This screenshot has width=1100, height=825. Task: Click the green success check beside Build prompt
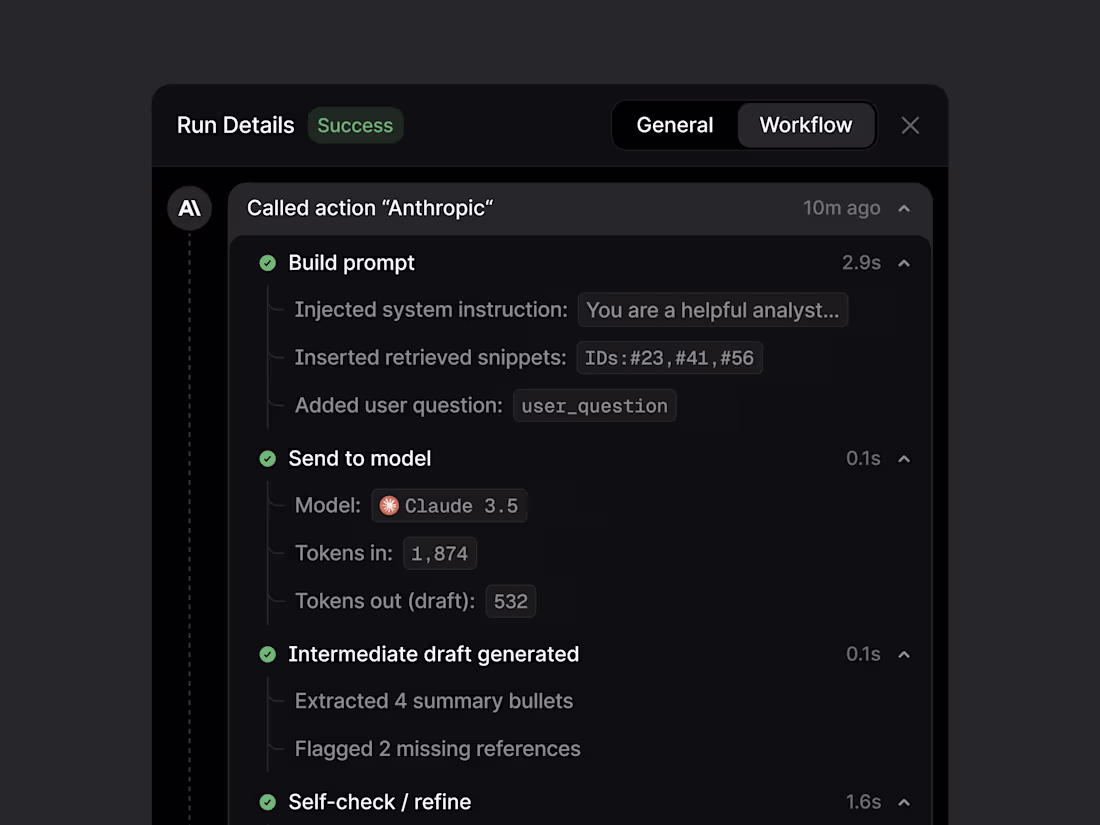point(267,263)
